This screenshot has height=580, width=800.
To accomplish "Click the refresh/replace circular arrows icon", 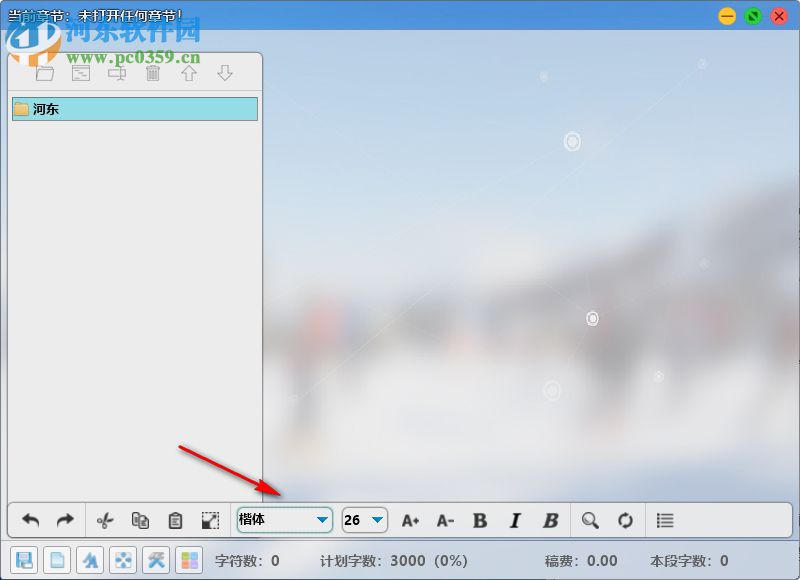I will click(x=625, y=520).
